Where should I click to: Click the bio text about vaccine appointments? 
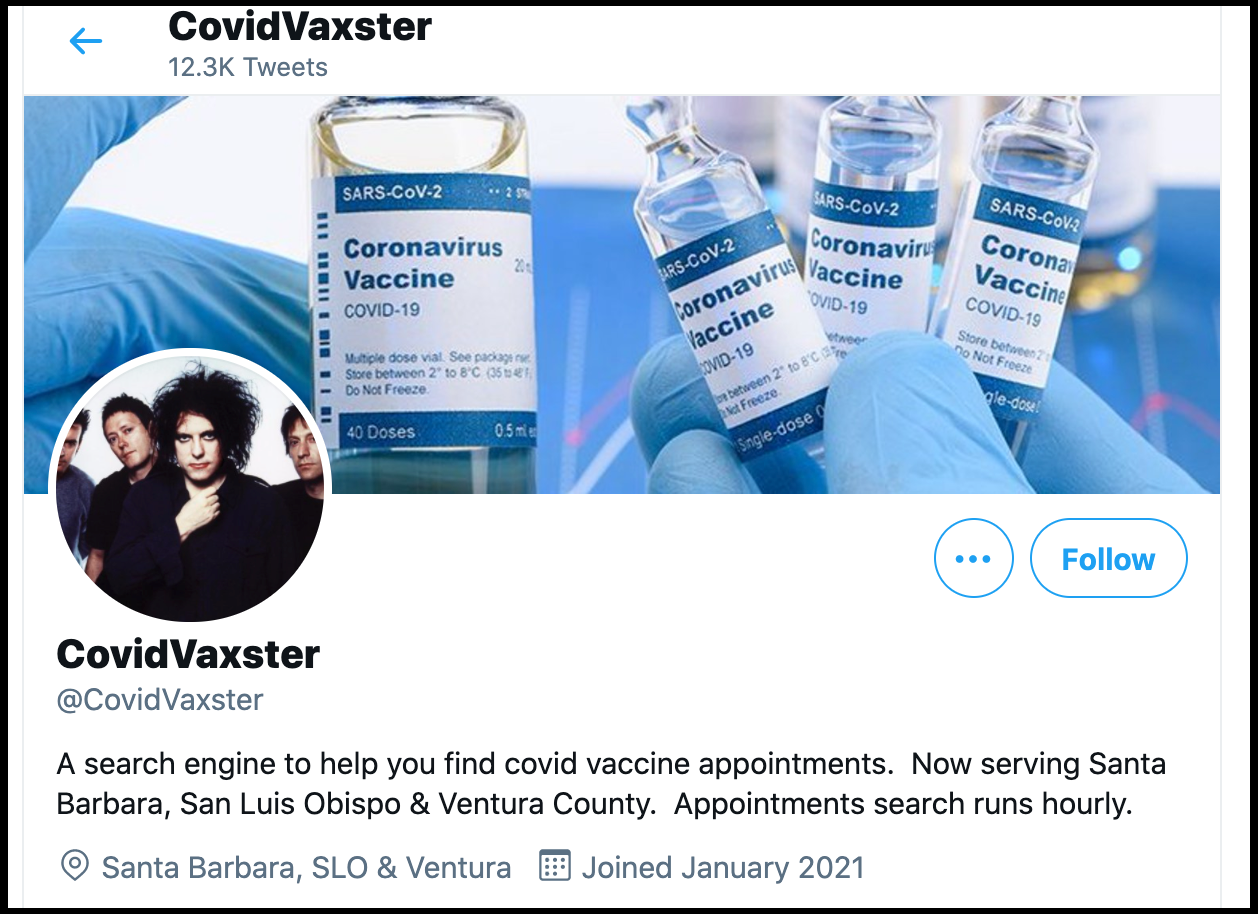tap(611, 785)
